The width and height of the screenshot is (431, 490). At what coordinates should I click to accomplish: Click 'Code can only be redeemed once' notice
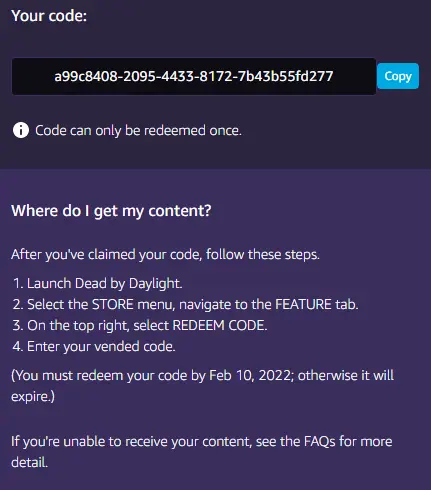coord(138,130)
